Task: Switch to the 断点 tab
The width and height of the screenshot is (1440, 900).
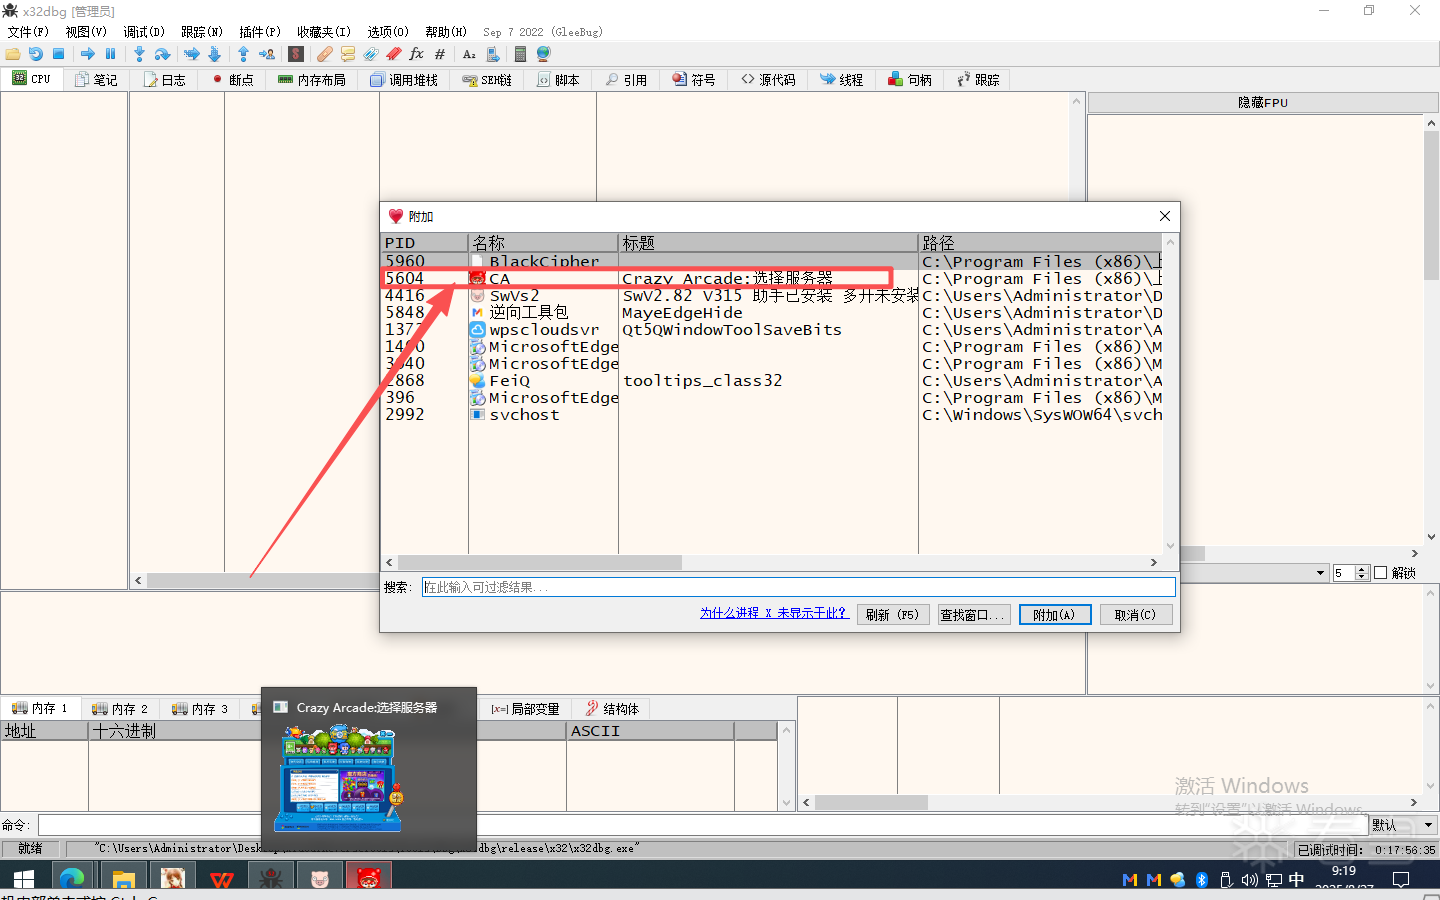Action: [232, 80]
